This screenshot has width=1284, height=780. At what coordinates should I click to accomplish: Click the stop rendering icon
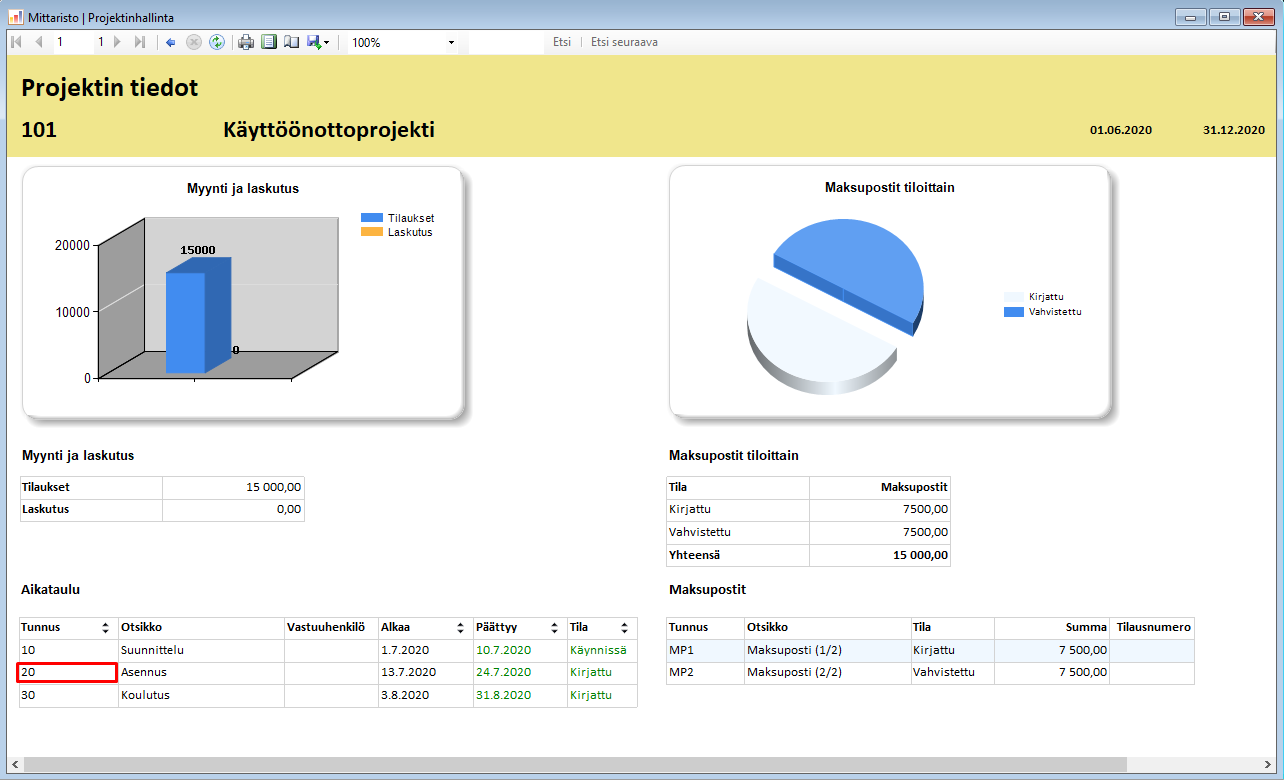(x=194, y=42)
